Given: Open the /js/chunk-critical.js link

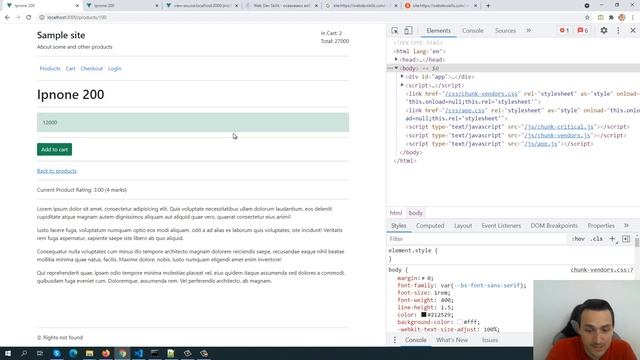Looking at the screenshot, I should (x=558, y=127).
